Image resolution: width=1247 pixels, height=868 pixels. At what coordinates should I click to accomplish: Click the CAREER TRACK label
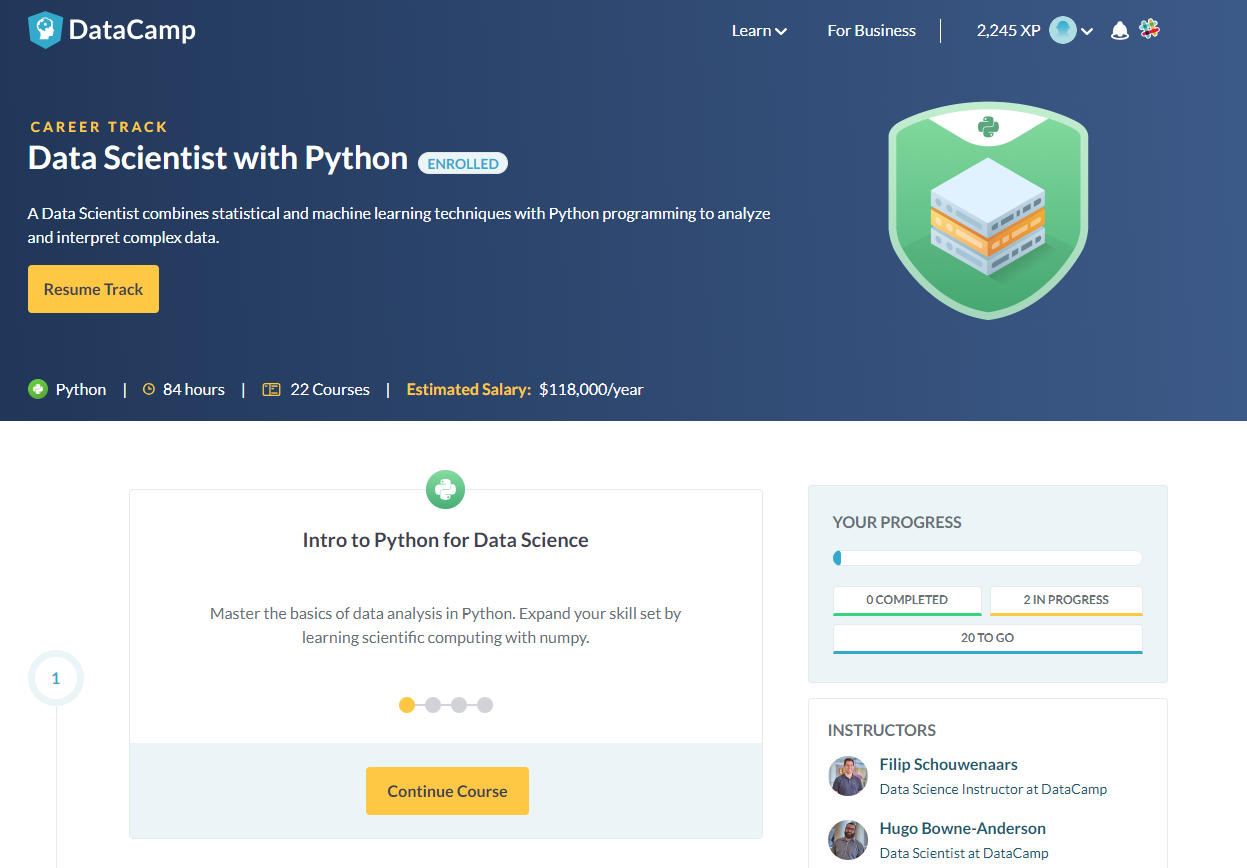(99, 127)
